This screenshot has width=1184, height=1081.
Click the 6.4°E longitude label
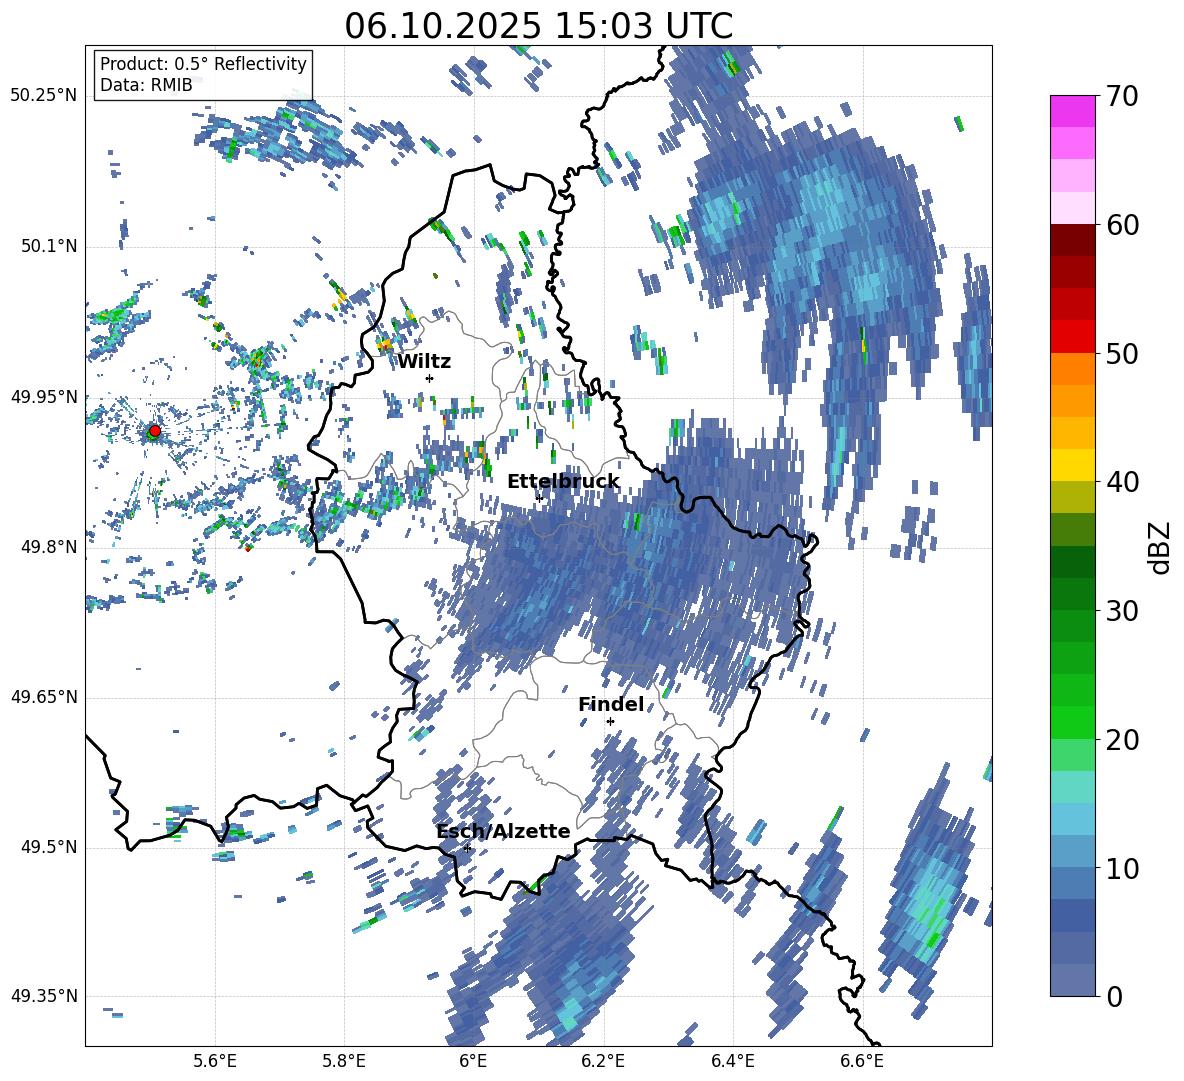732,1062
